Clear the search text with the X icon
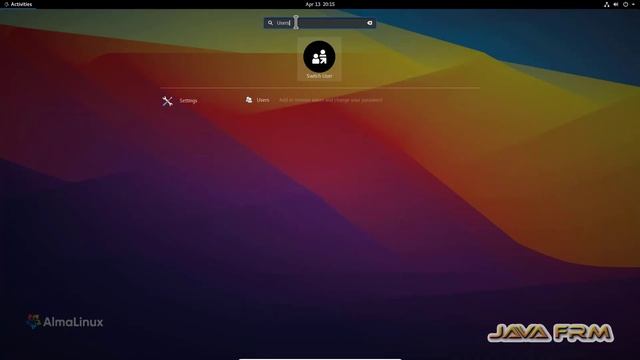This screenshot has height=360, width=640. pyautogui.click(x=370, y=23)
